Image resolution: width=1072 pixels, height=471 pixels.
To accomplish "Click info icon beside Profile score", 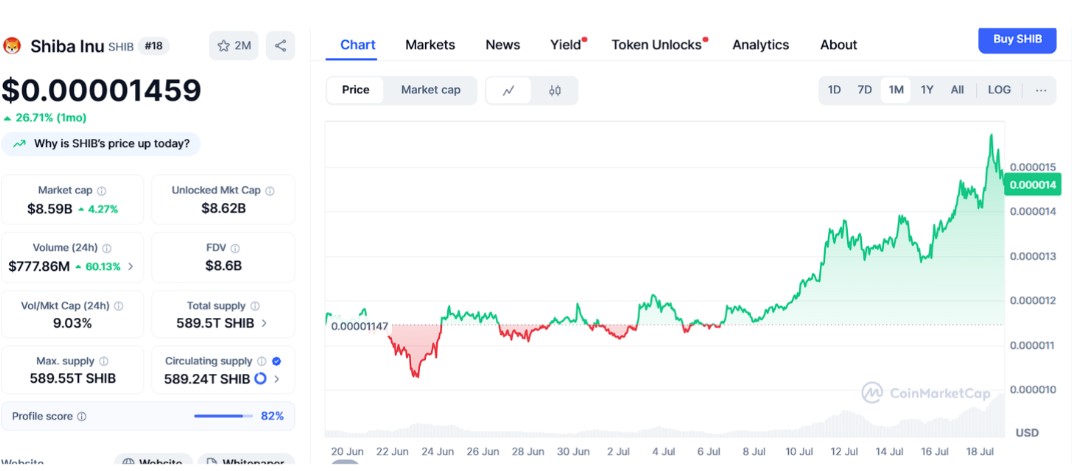I will point(81,416).
